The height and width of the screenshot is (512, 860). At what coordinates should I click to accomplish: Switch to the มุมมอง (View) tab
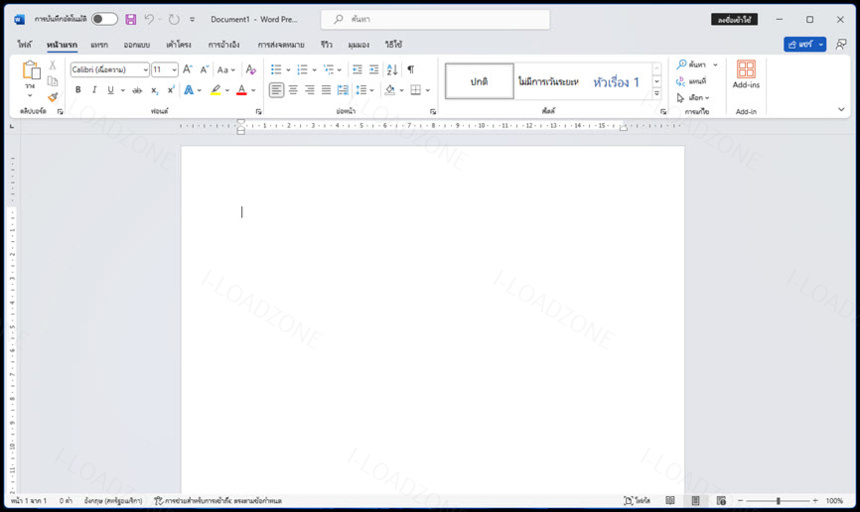[359, 44]
